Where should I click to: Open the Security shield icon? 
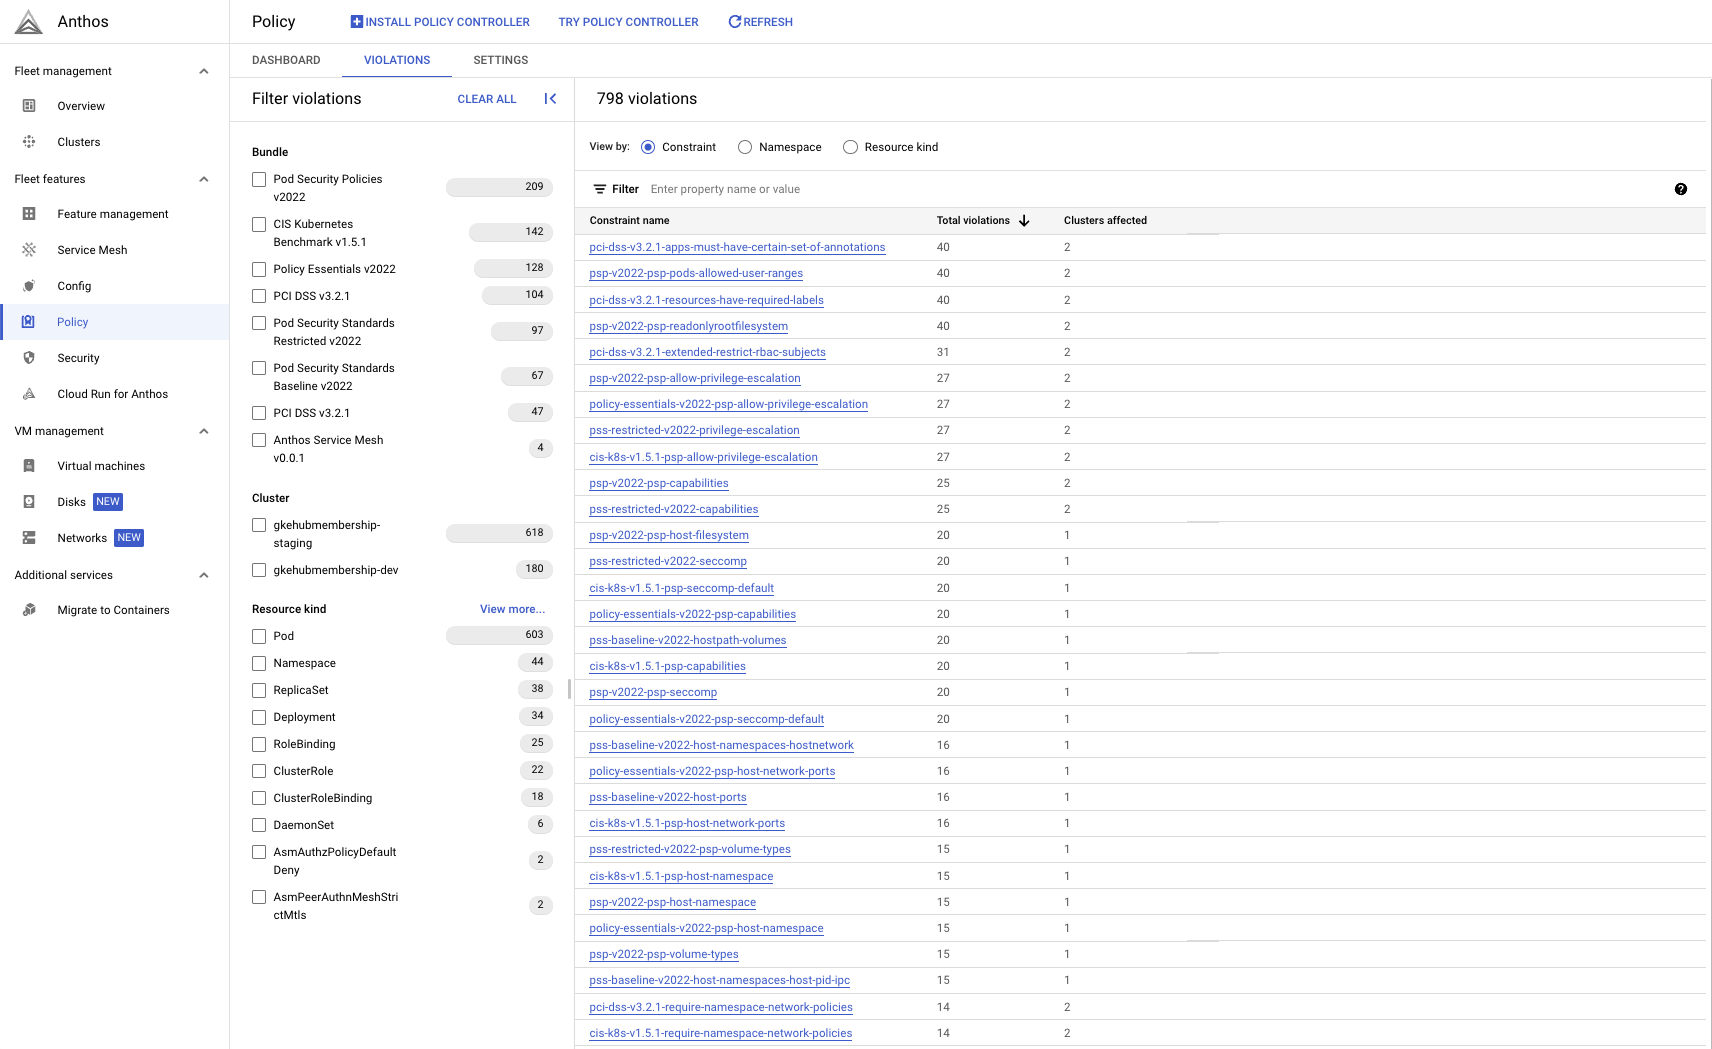coord(29,358)
